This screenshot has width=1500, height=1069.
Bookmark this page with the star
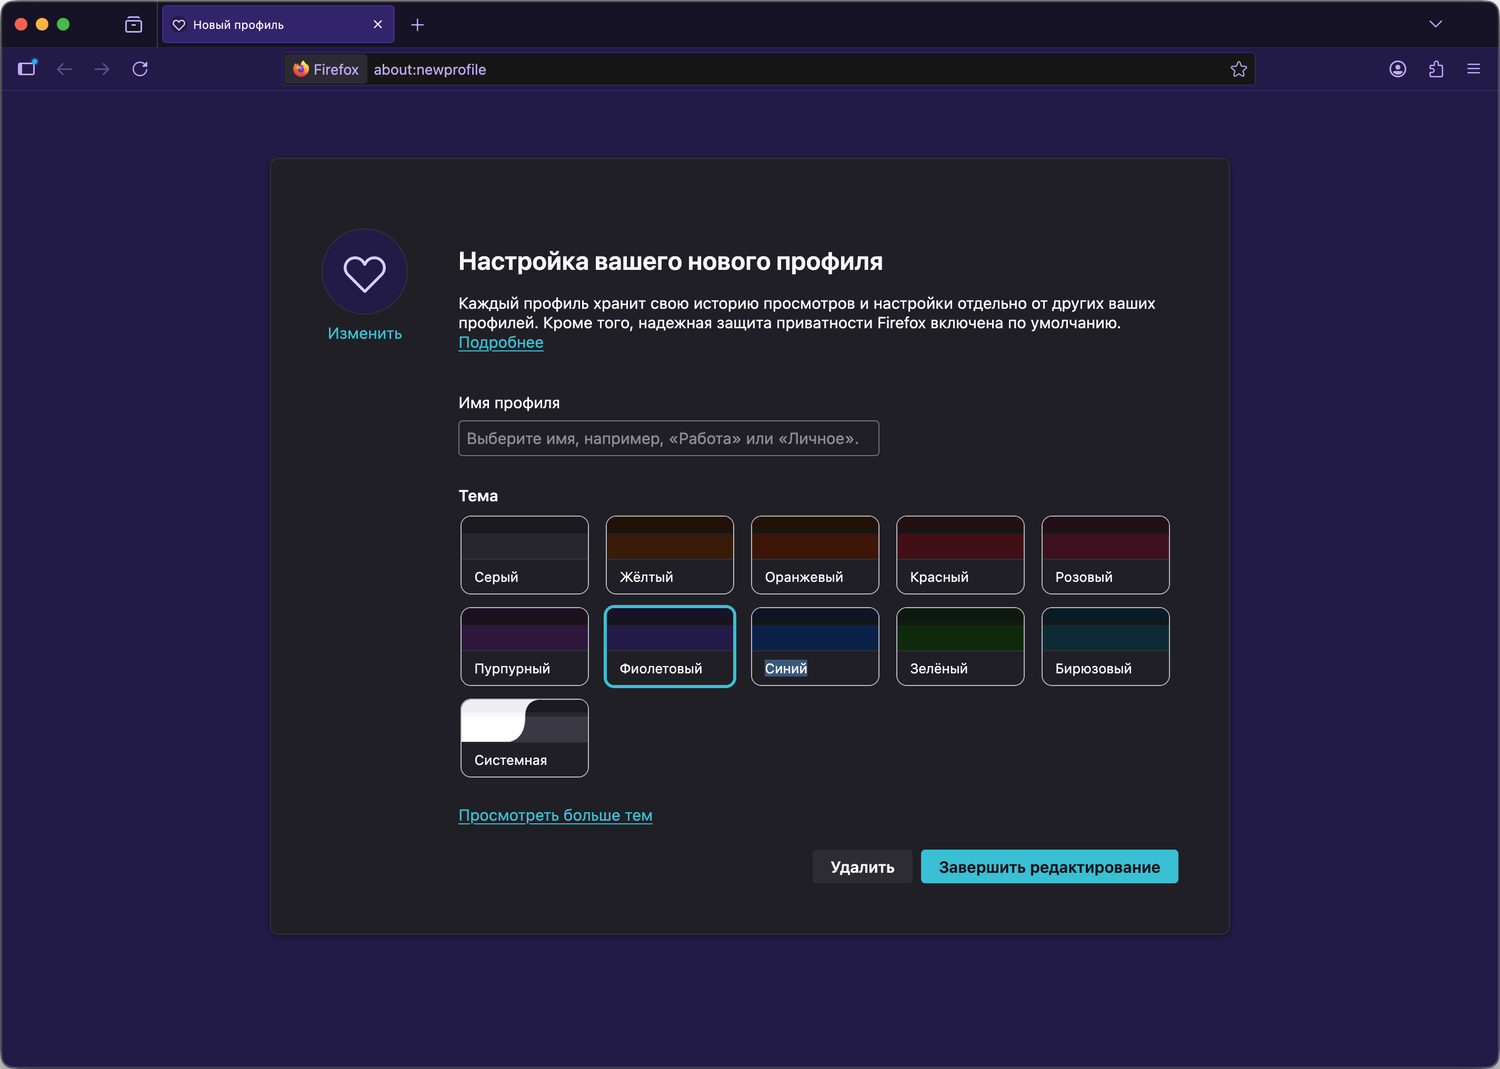point(1239,69)
